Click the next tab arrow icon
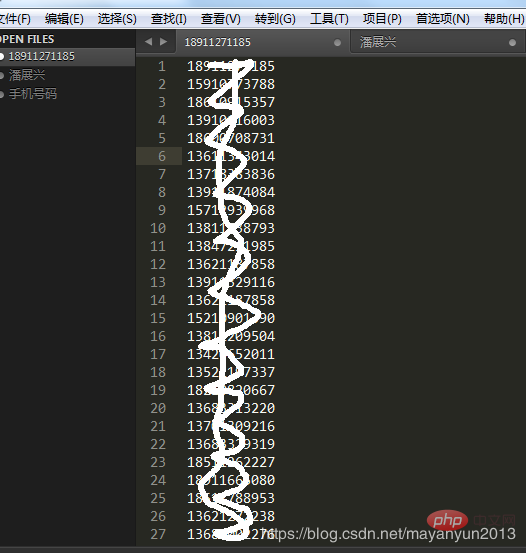Image resolution: width=526 pixels, height=553 pixels. tap(163, 42)
